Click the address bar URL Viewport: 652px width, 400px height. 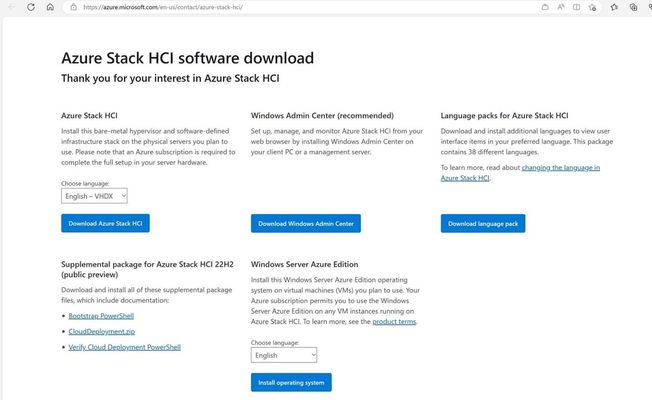click(x=163, y=7)
